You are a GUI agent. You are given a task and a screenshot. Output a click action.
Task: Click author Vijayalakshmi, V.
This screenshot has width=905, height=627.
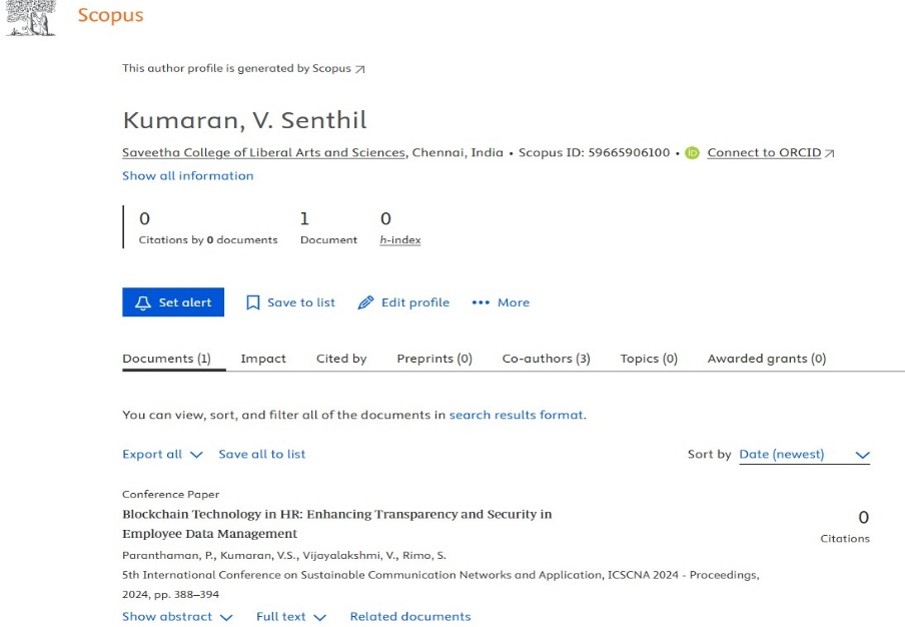[350, 555]
